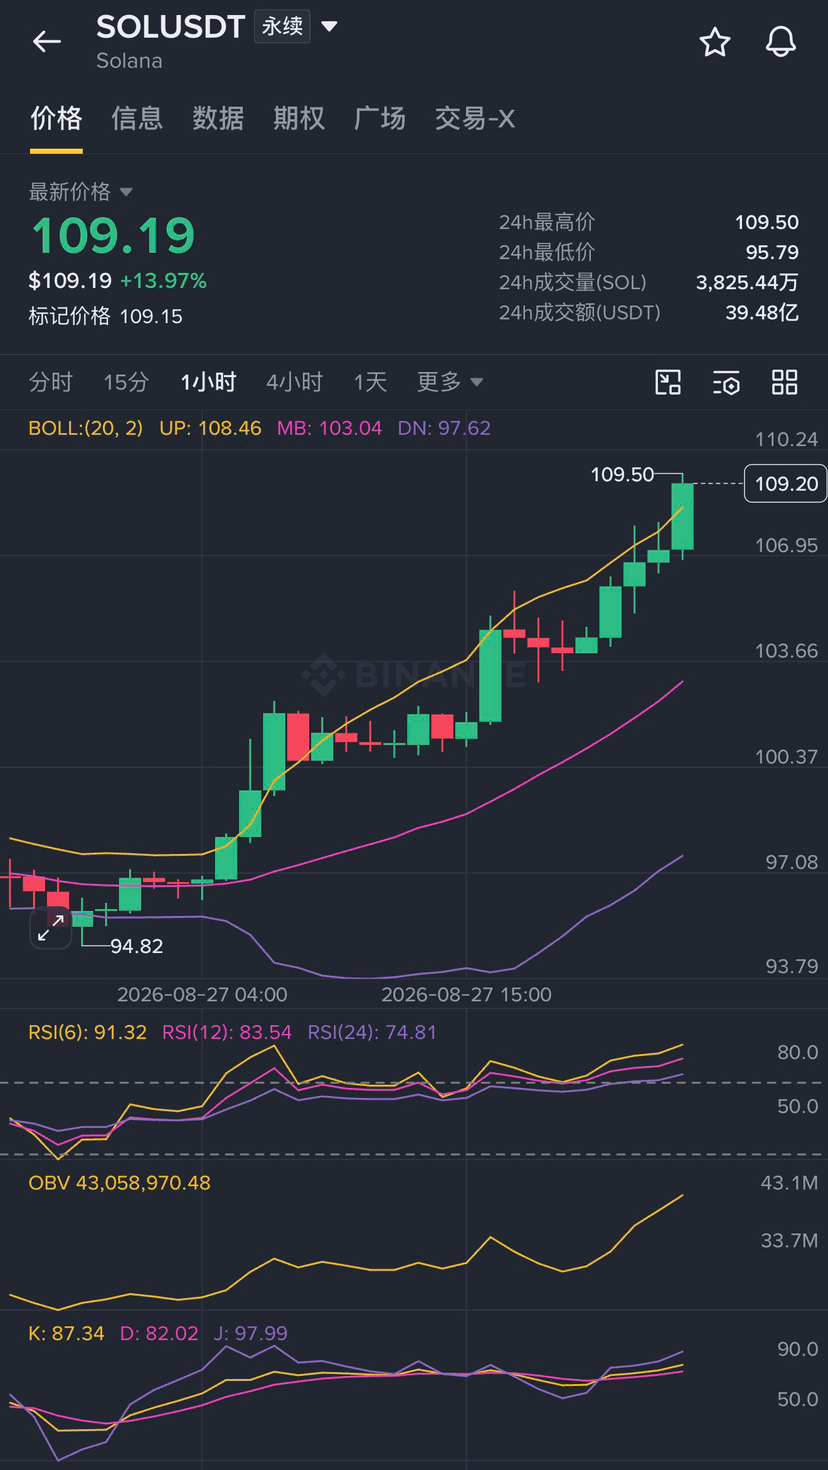Open the grid layout icon
Viewport: 828px width, 1470px height.
785,382
